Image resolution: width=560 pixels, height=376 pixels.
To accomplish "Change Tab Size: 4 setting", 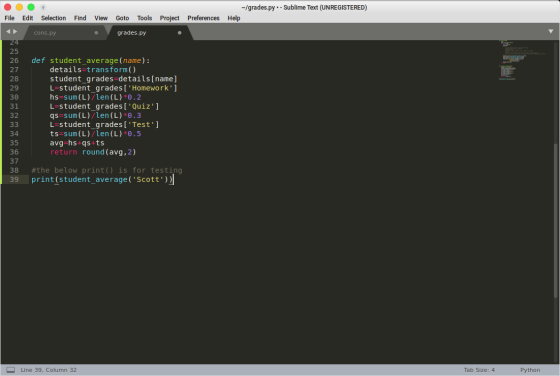I will point(479,370).
